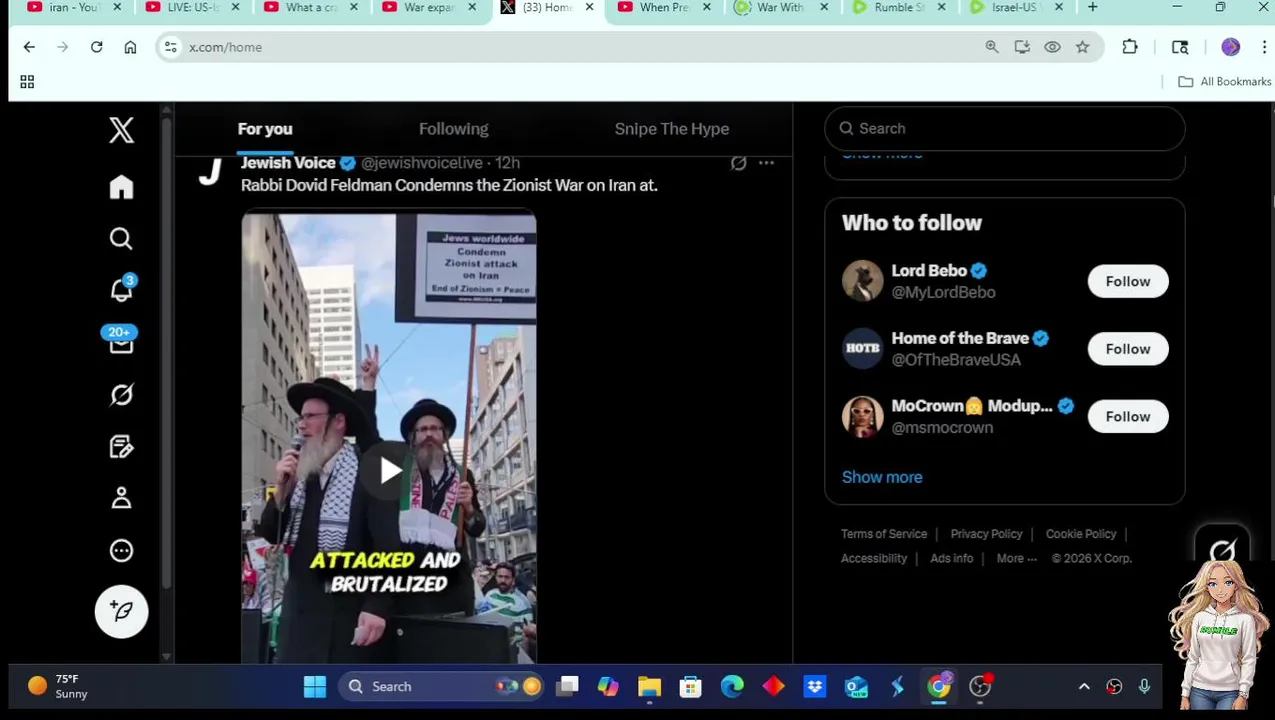Image resolution: width=1275 pixels, height=720 pixels.
Task: Open Windows Start menu
Action: point(315,687)
